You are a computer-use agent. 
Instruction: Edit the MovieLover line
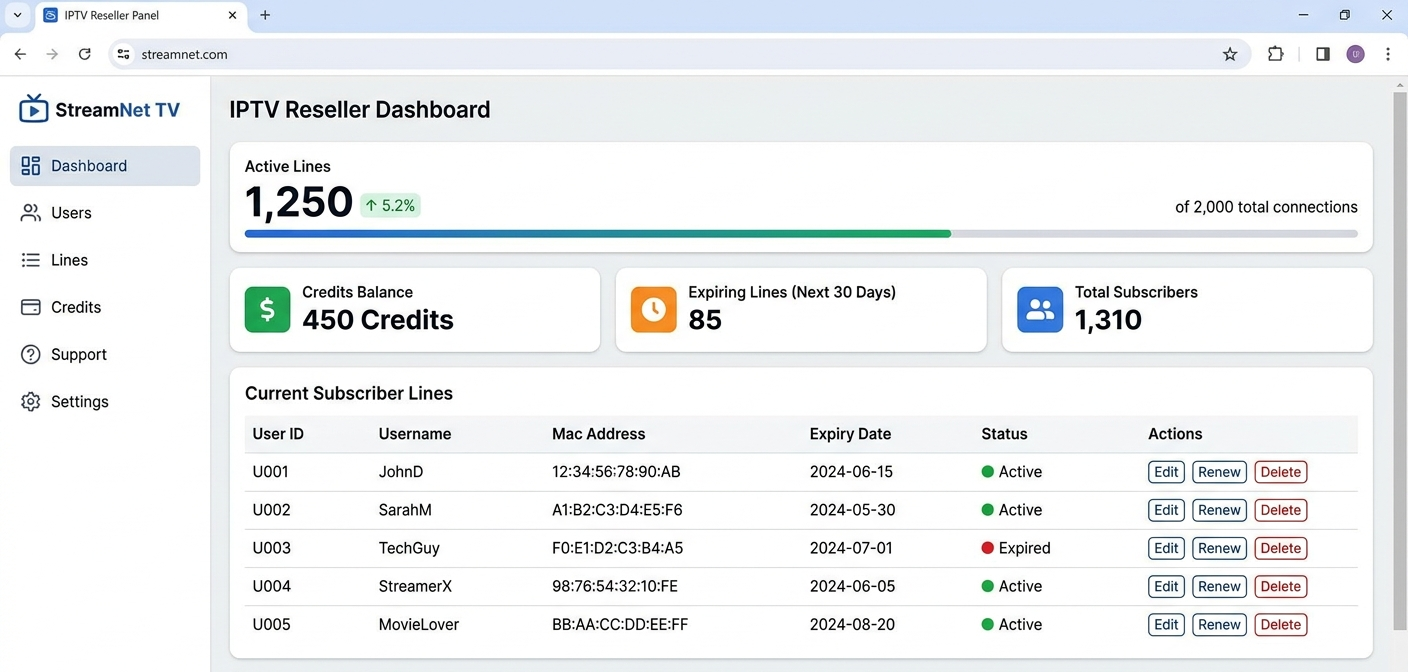click(x=1166, y=624)
